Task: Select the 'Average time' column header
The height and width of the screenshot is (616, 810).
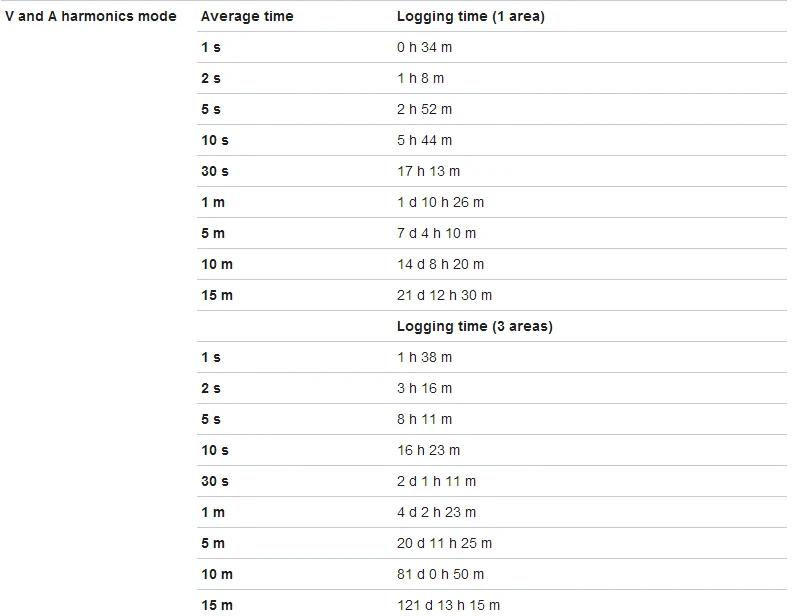Action: click(247, 17)
